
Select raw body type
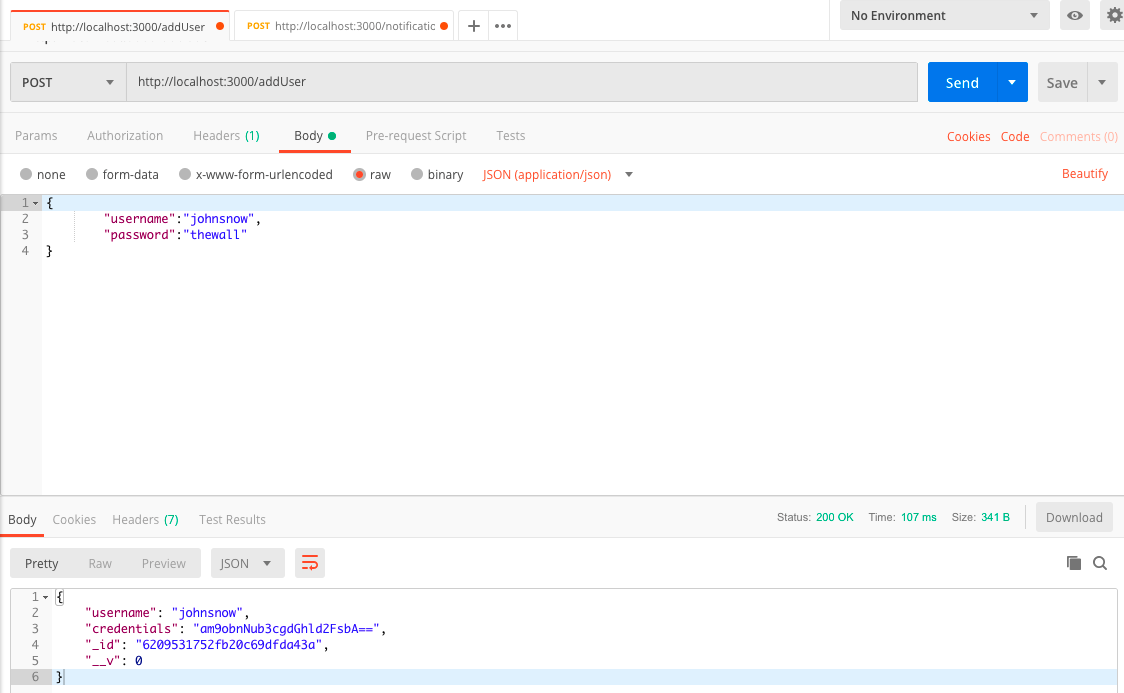tap(359, 174)
